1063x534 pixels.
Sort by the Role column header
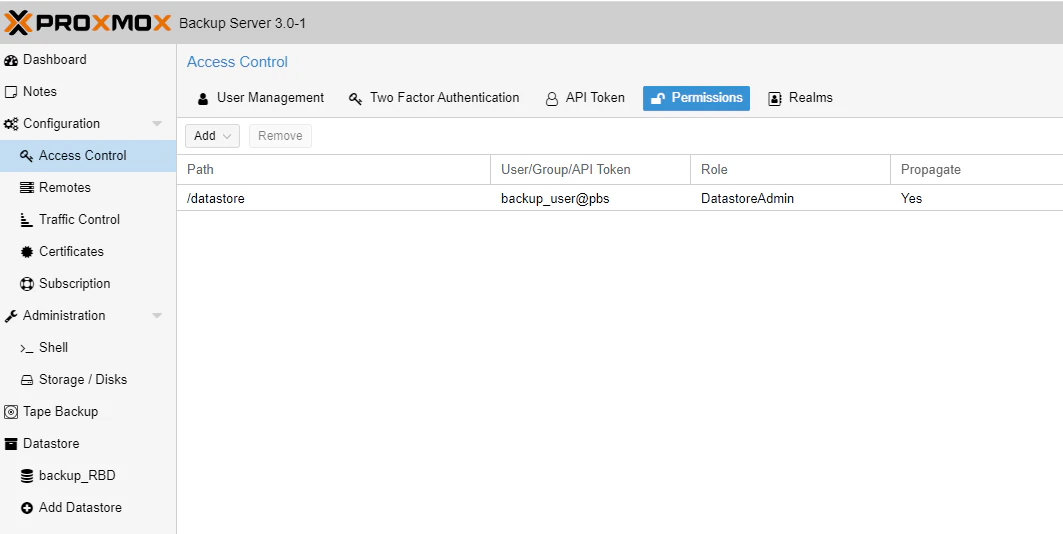[x=790, y=169]
